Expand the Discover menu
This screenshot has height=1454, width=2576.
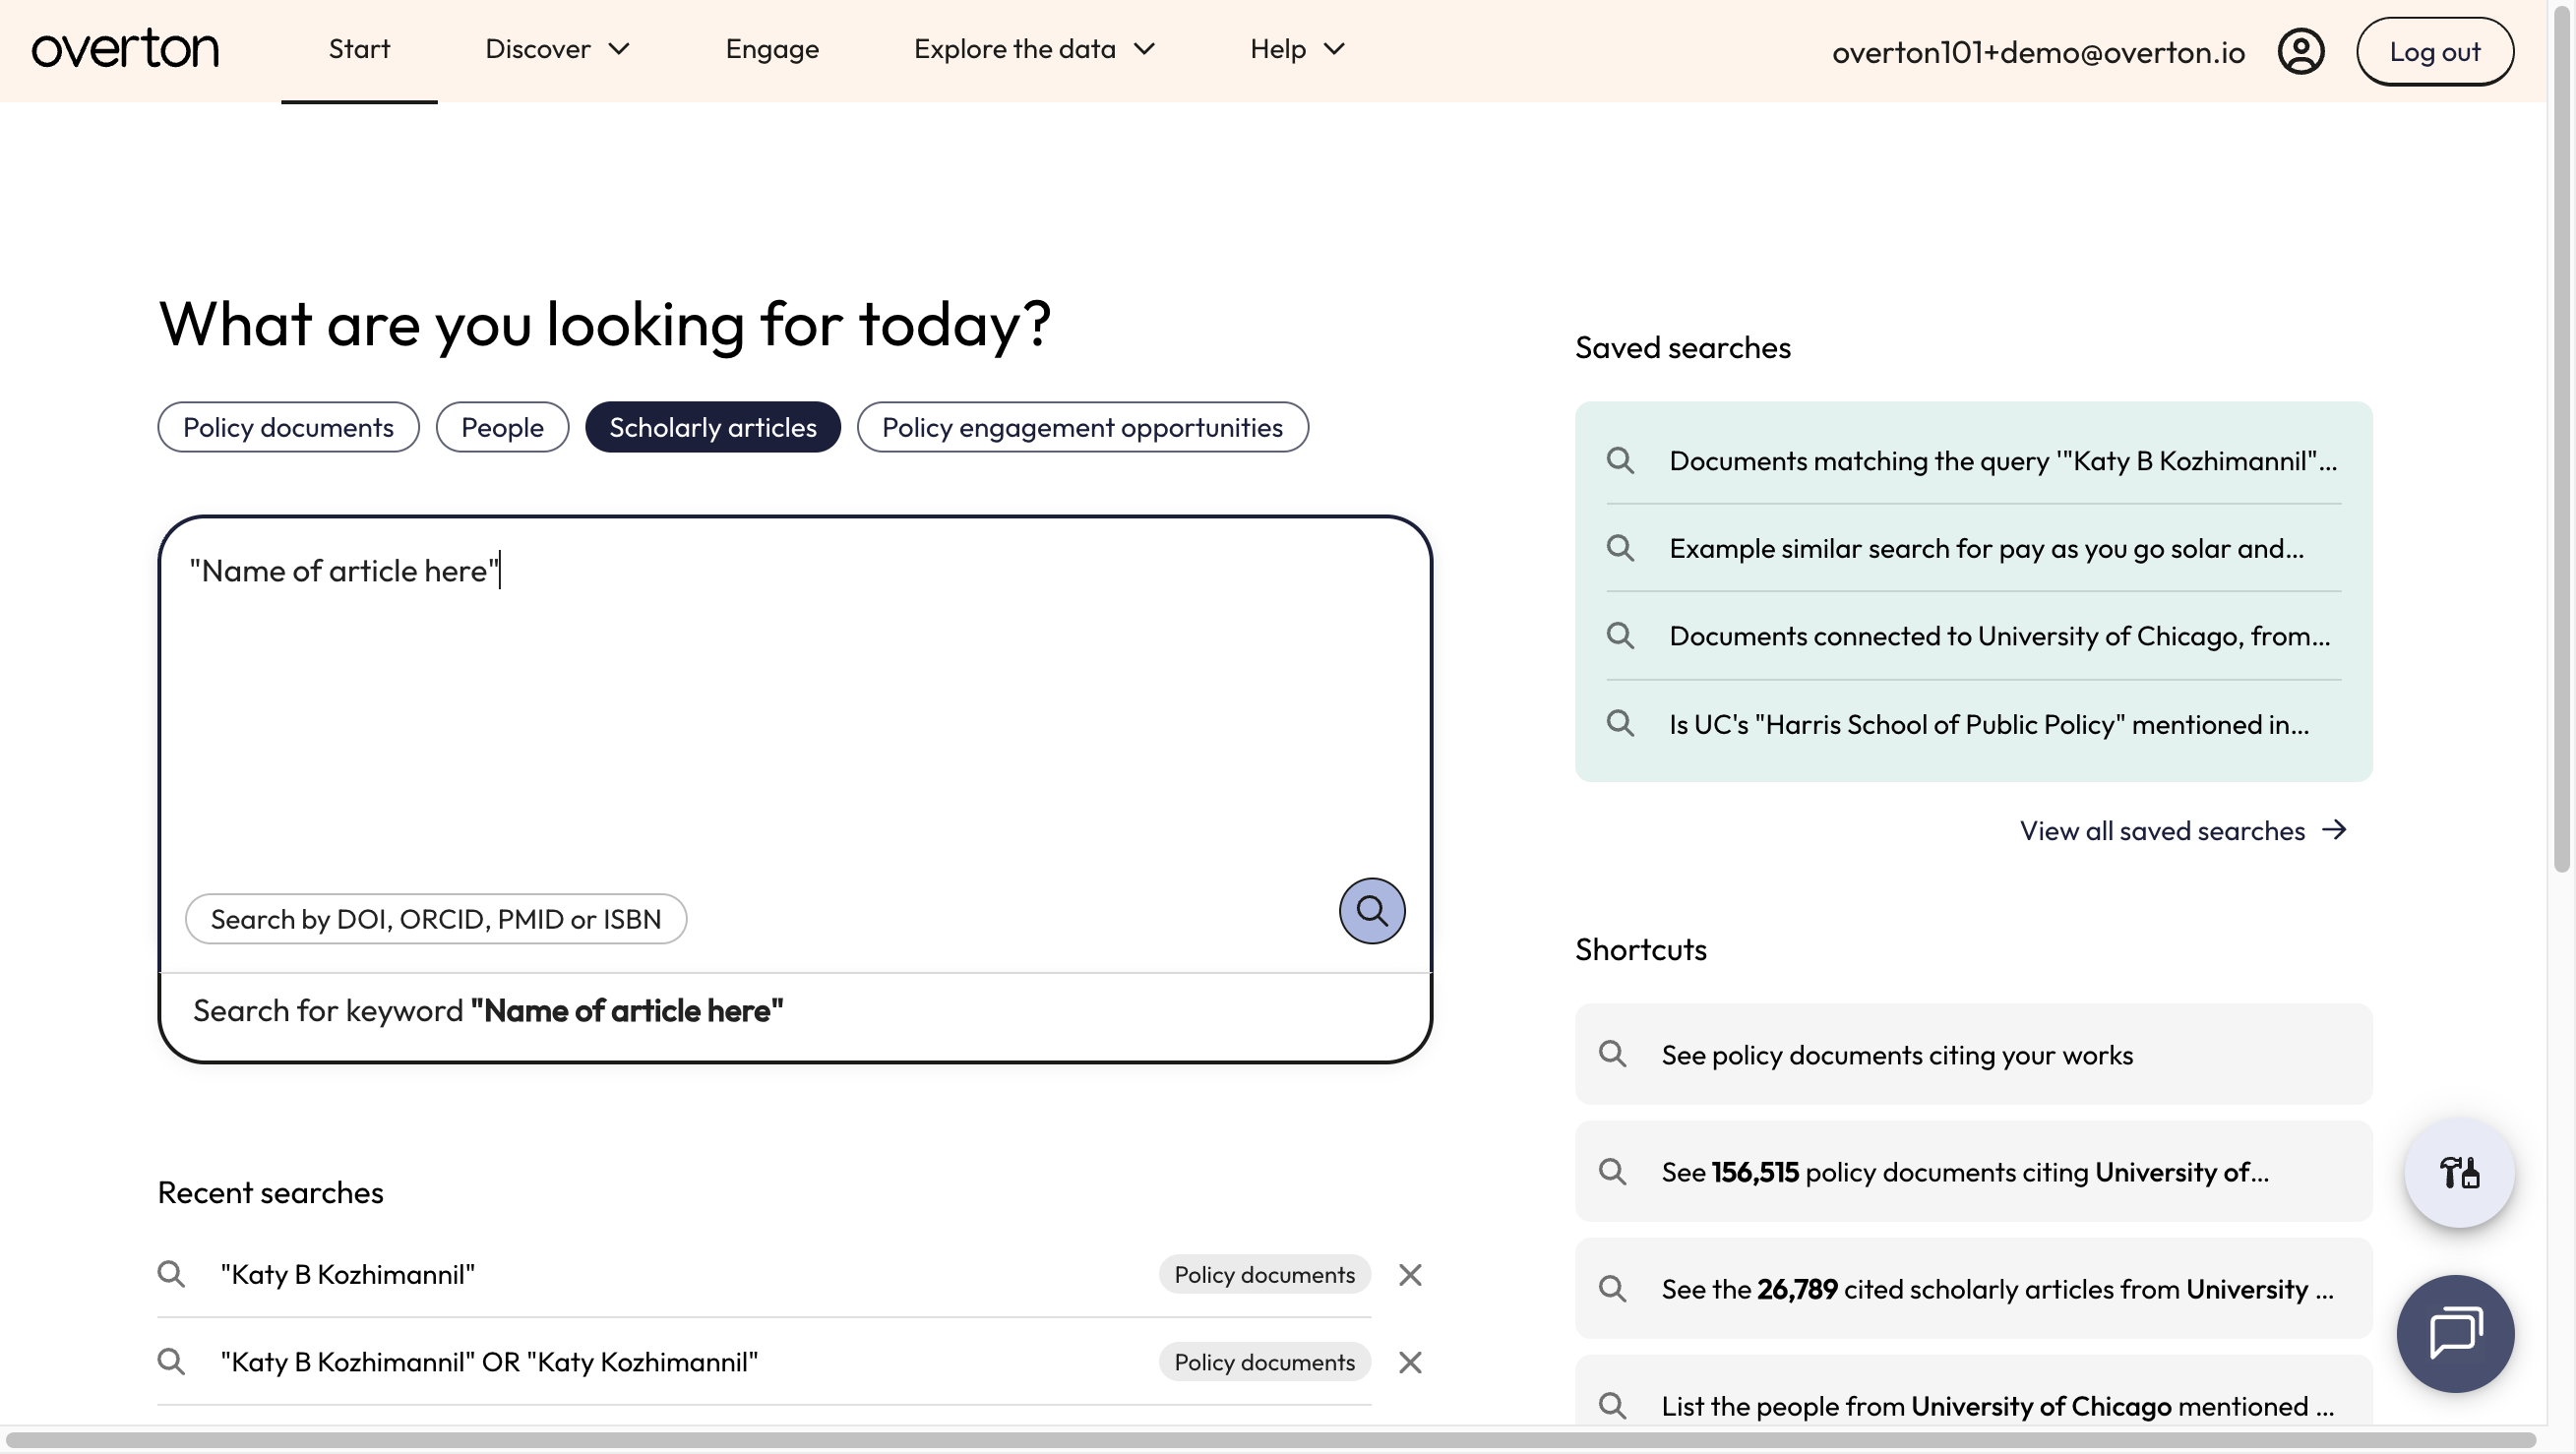(557, 49)
